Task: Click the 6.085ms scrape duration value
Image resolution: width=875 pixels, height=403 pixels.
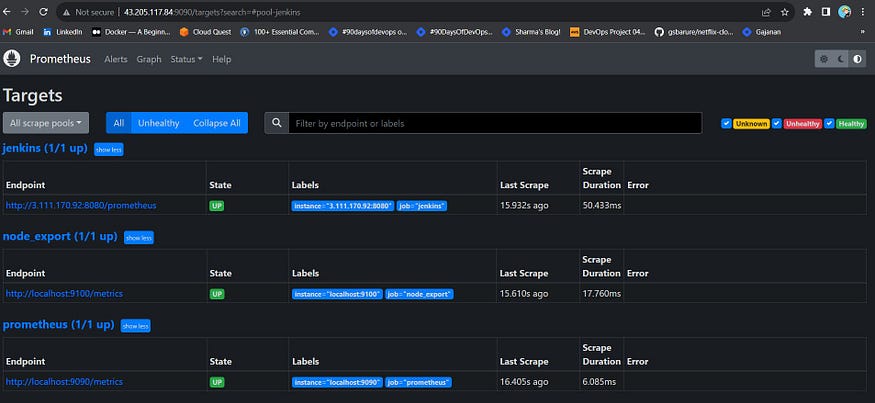Action: (x=599, y=382)
